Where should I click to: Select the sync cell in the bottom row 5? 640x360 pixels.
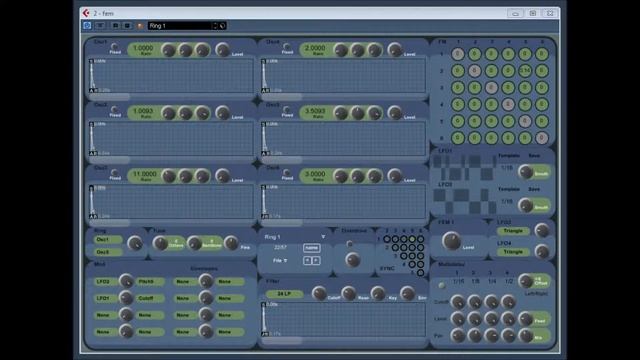click(420, 273)
